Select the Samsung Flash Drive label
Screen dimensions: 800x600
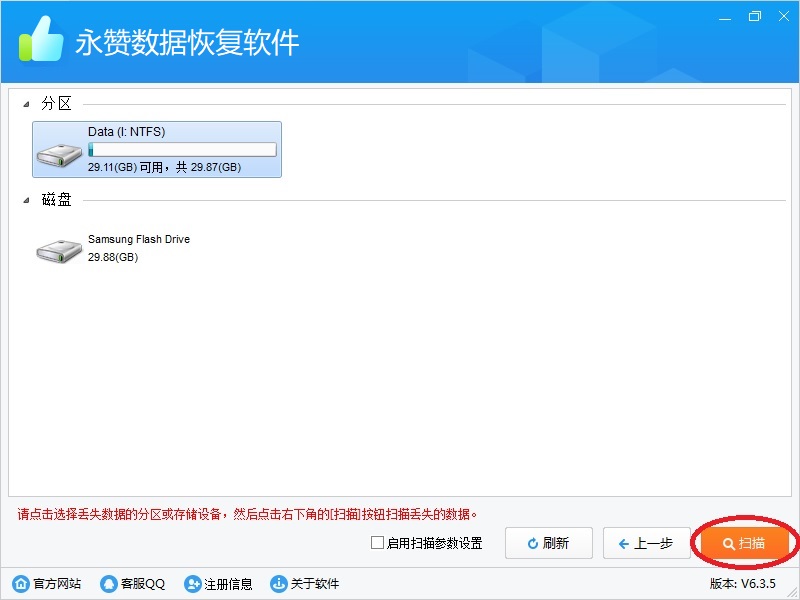click(x=138, y=240)
